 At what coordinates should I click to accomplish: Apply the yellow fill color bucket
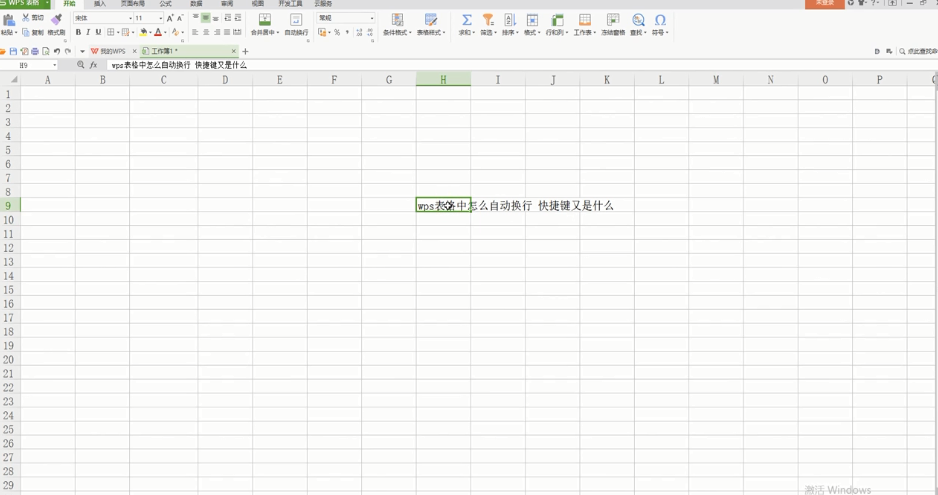tap(144, 32)
